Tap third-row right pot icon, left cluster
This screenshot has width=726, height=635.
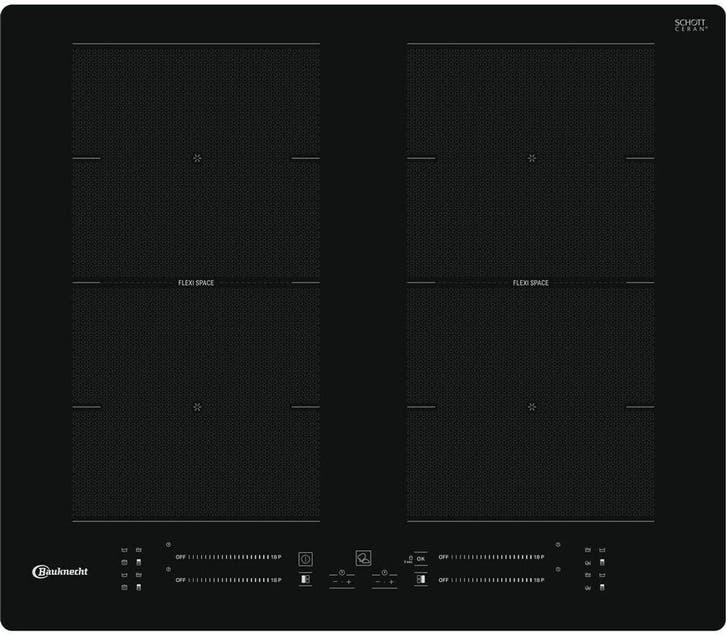pyautogui.click(x=139, y=575)
